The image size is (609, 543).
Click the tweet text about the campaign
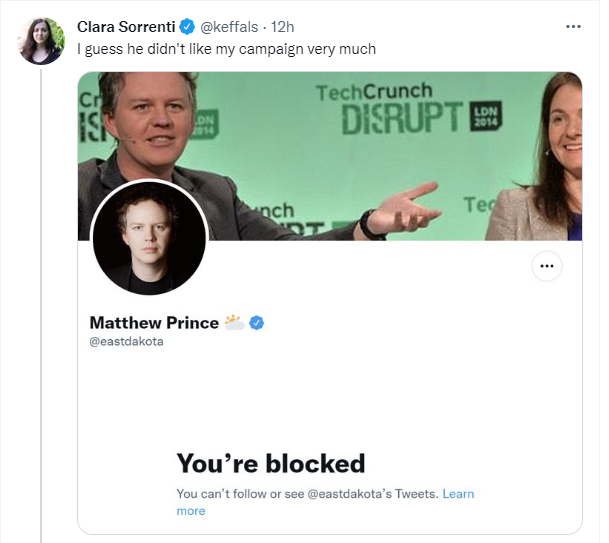[227, 49]
